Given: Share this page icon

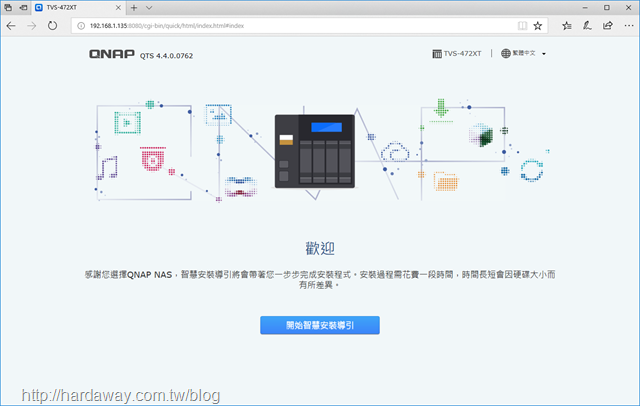Looking at the screenshot, I should click(x=608, y=26).
